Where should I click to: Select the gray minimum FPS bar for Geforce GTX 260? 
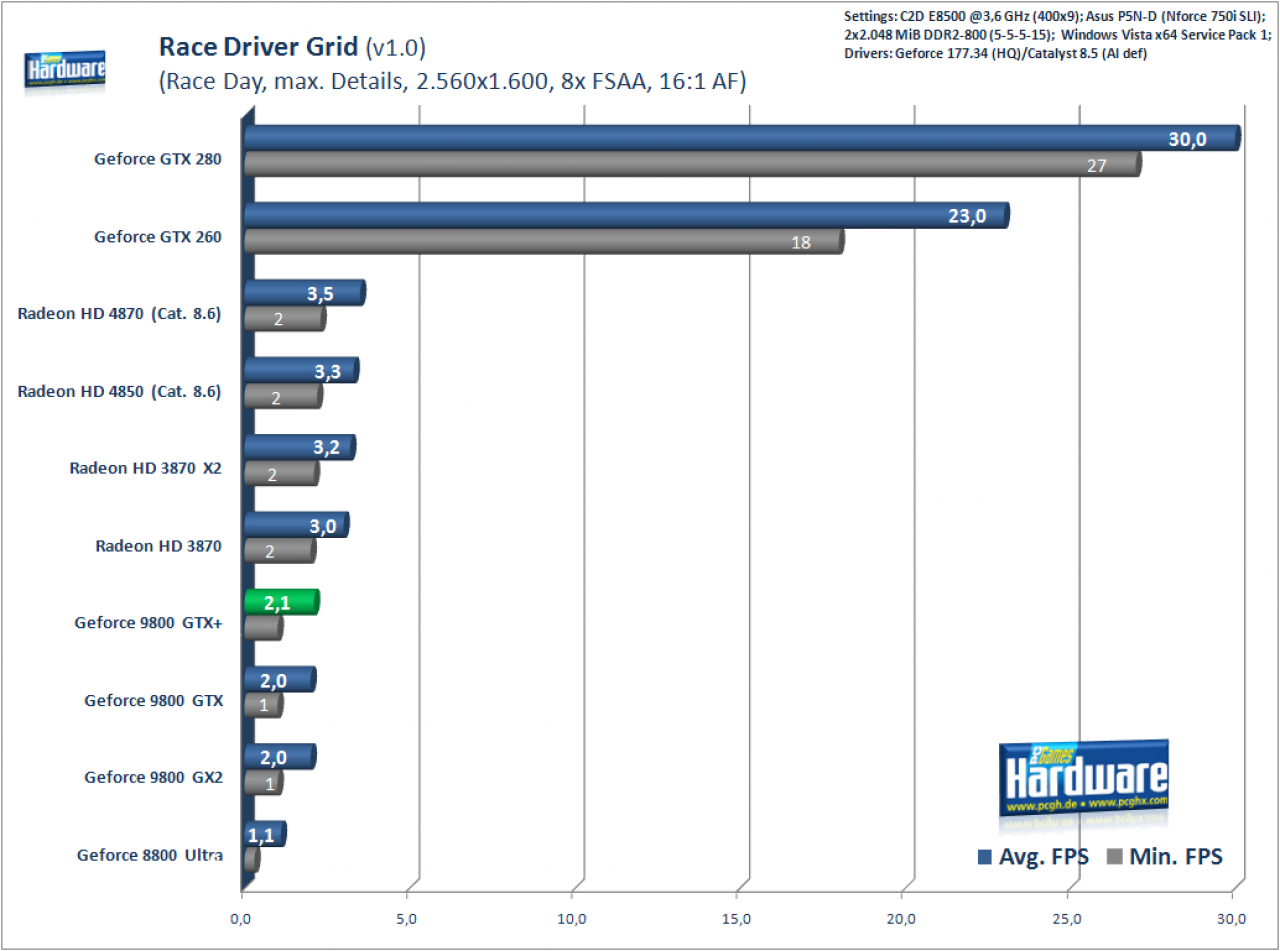click(x=544, y=242)
